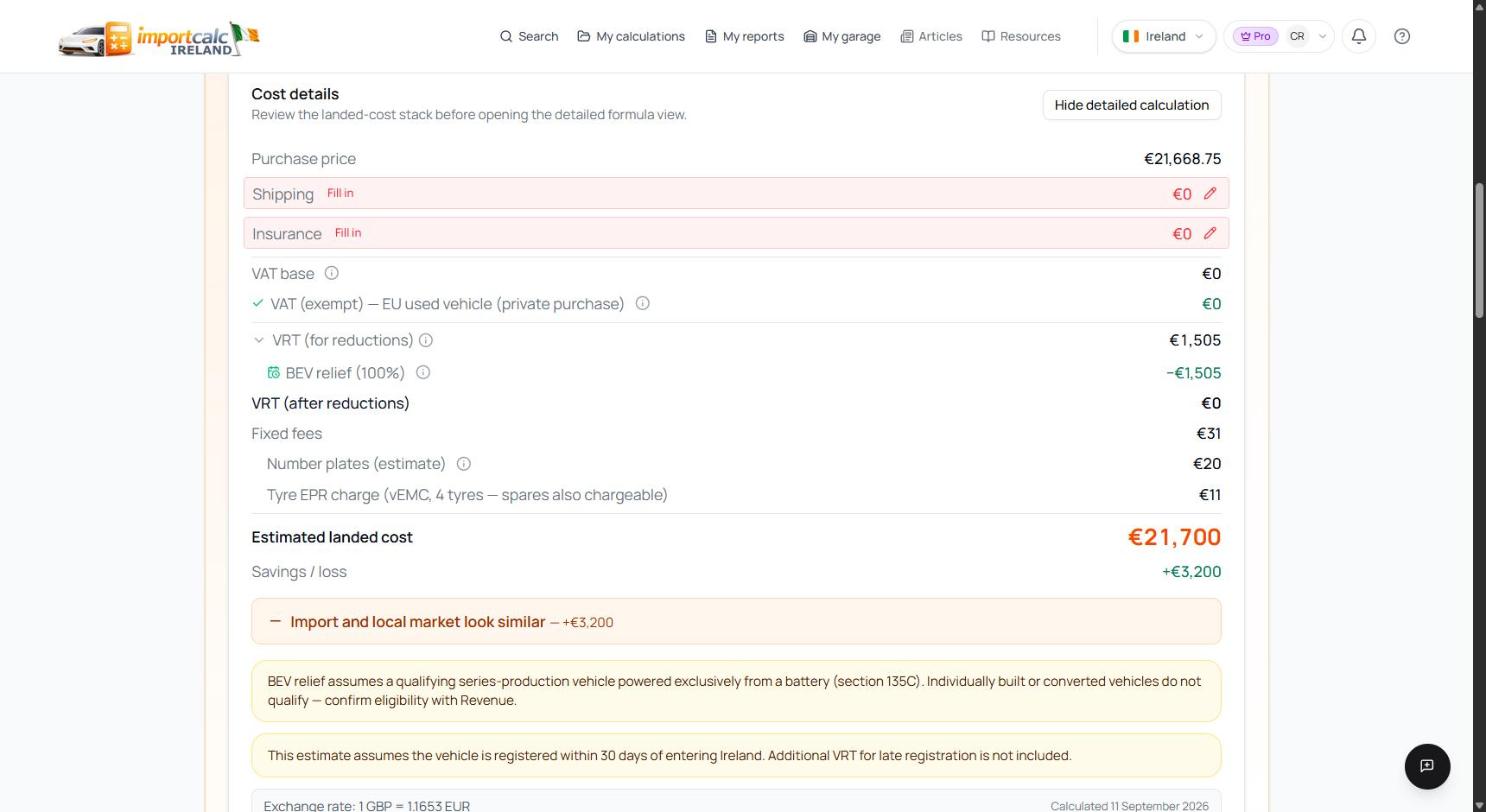Open the Ireland country dropdown
The width and height of the screenshot is (1486, 812).
click(1163, 36)
